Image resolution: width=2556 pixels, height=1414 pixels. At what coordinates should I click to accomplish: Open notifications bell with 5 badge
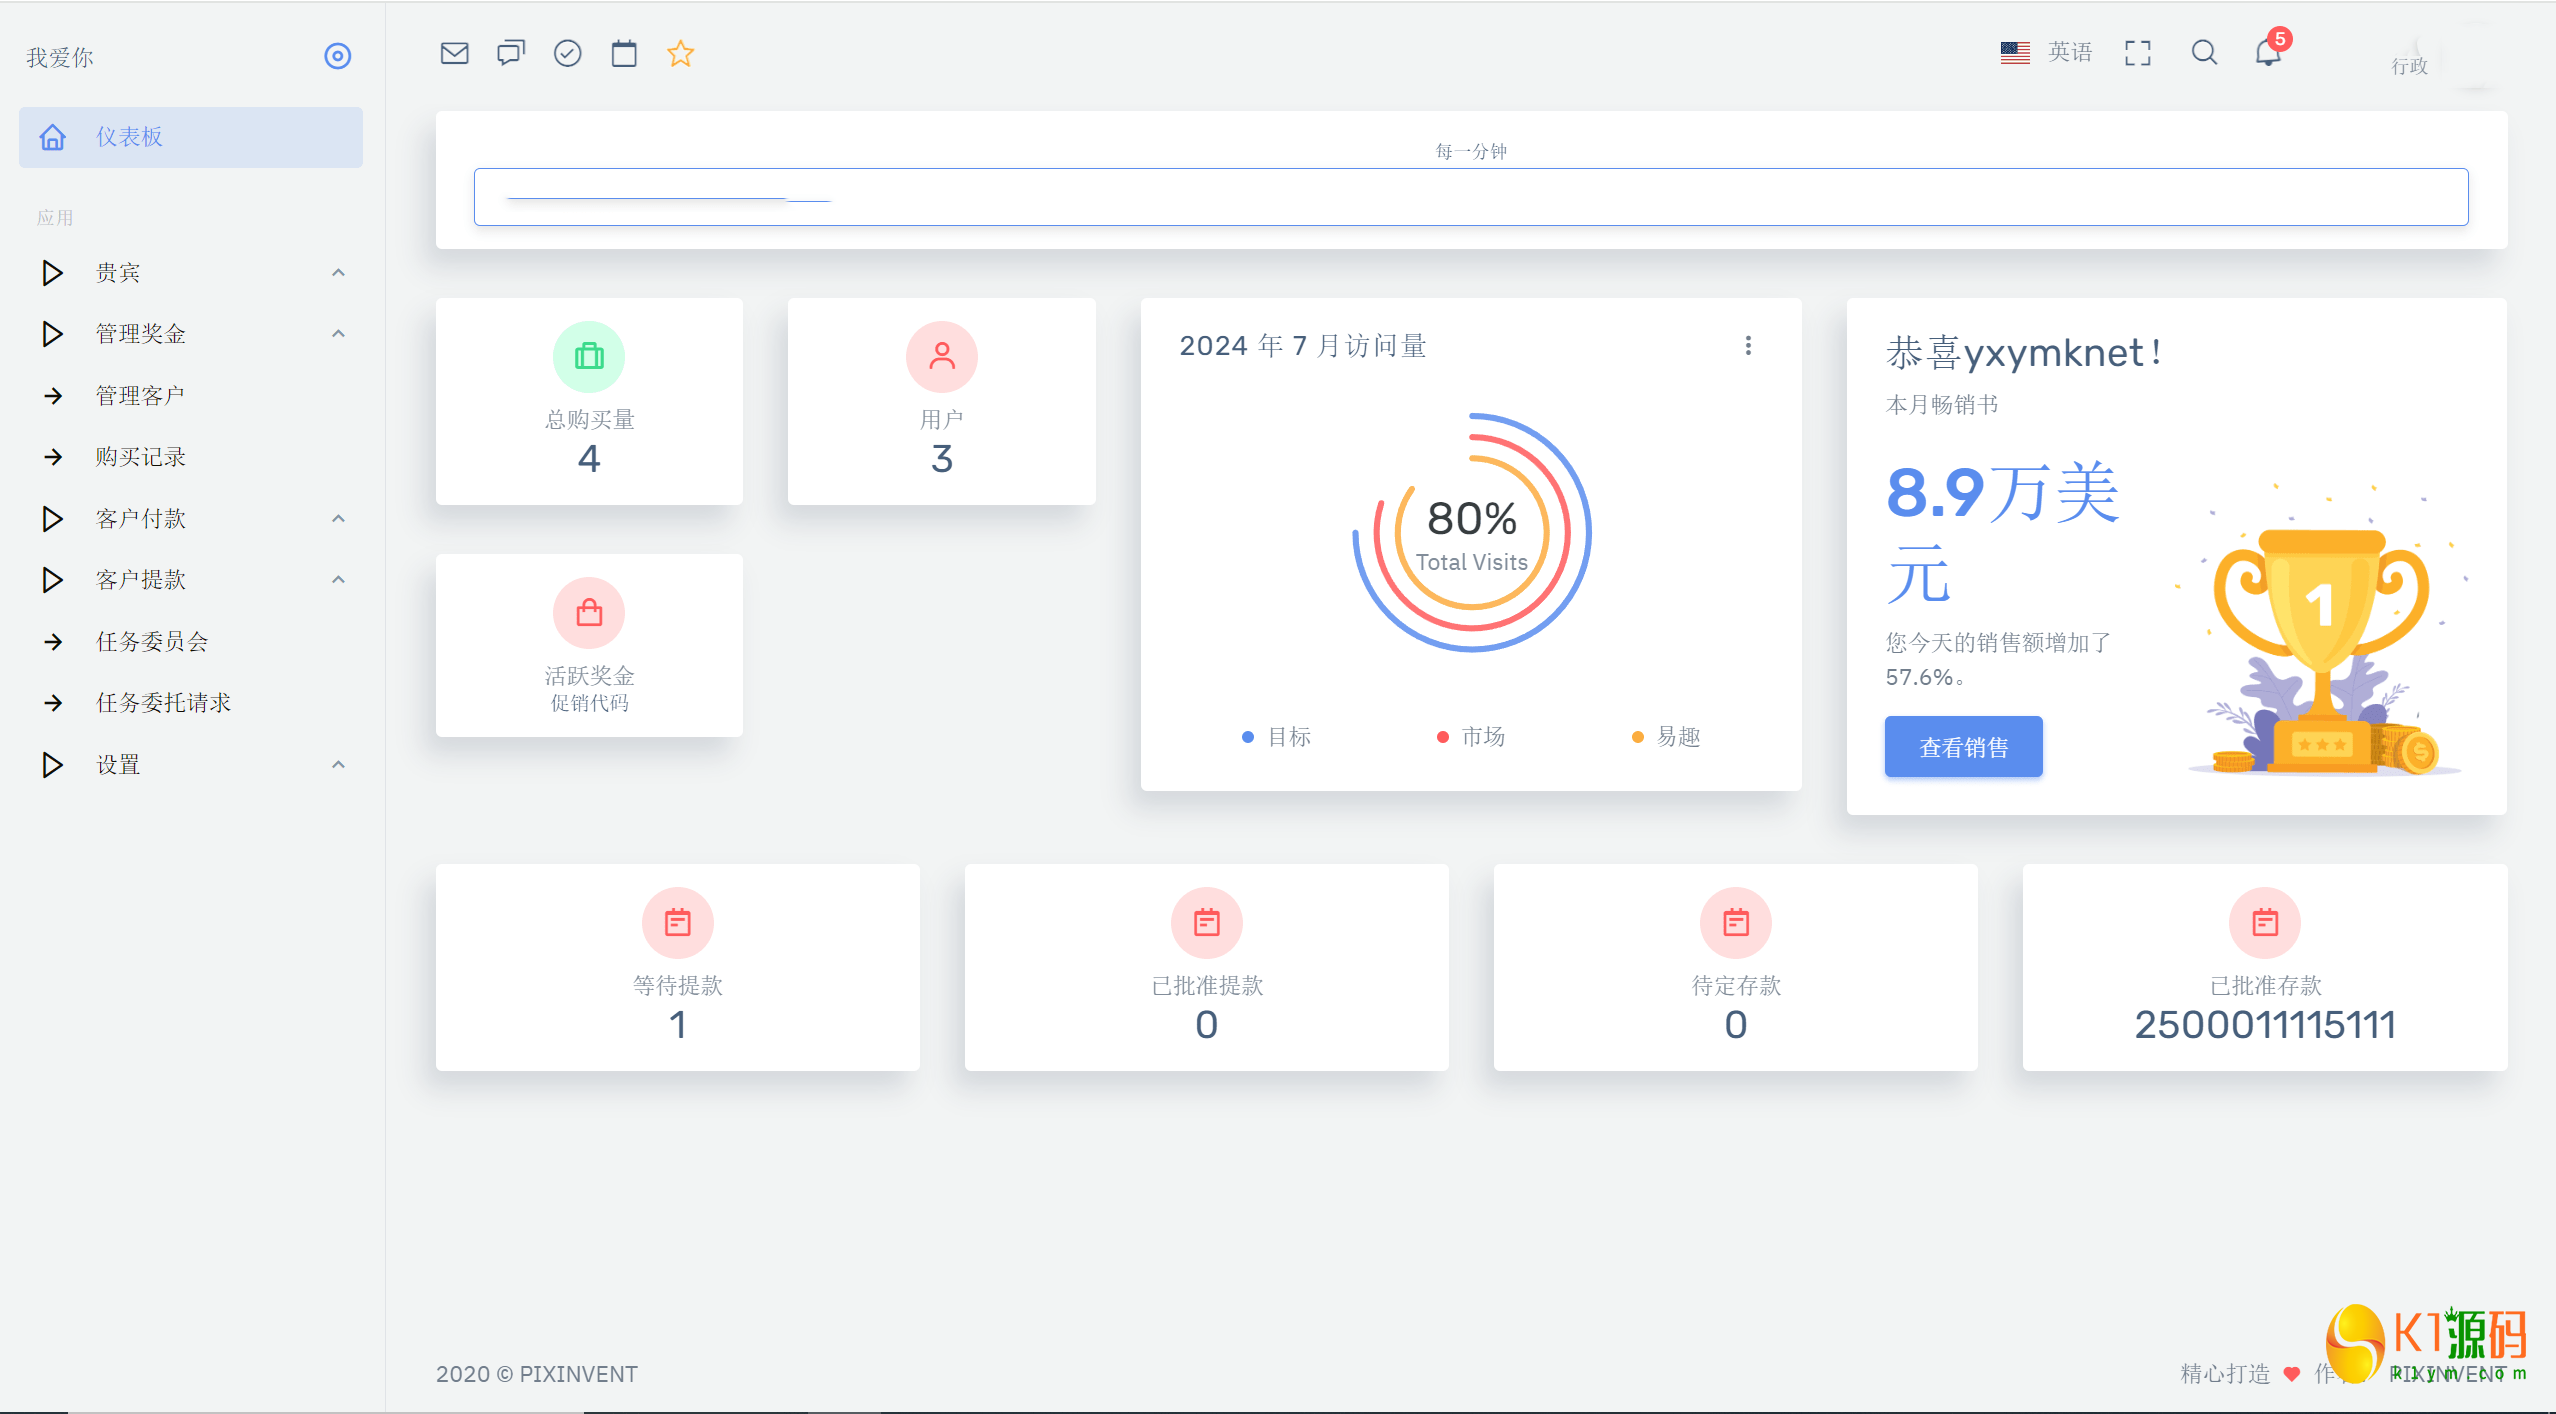2268,52
